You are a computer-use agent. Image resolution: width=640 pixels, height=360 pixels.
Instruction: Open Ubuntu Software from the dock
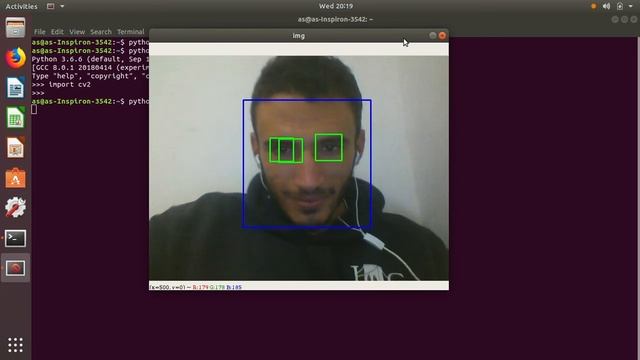tap(15, 178)
